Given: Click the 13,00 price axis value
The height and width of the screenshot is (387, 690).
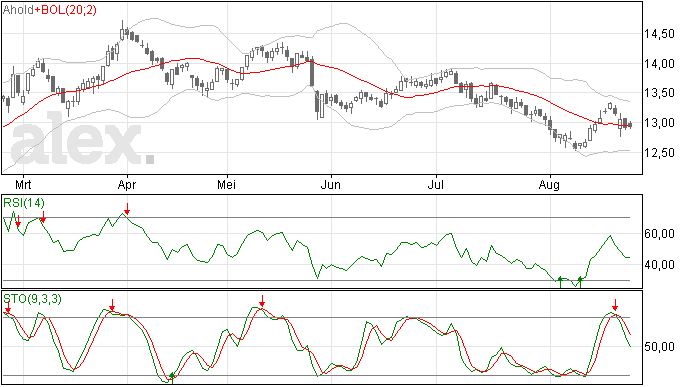Looking at the screenshot, I should [x=659, y=123].
